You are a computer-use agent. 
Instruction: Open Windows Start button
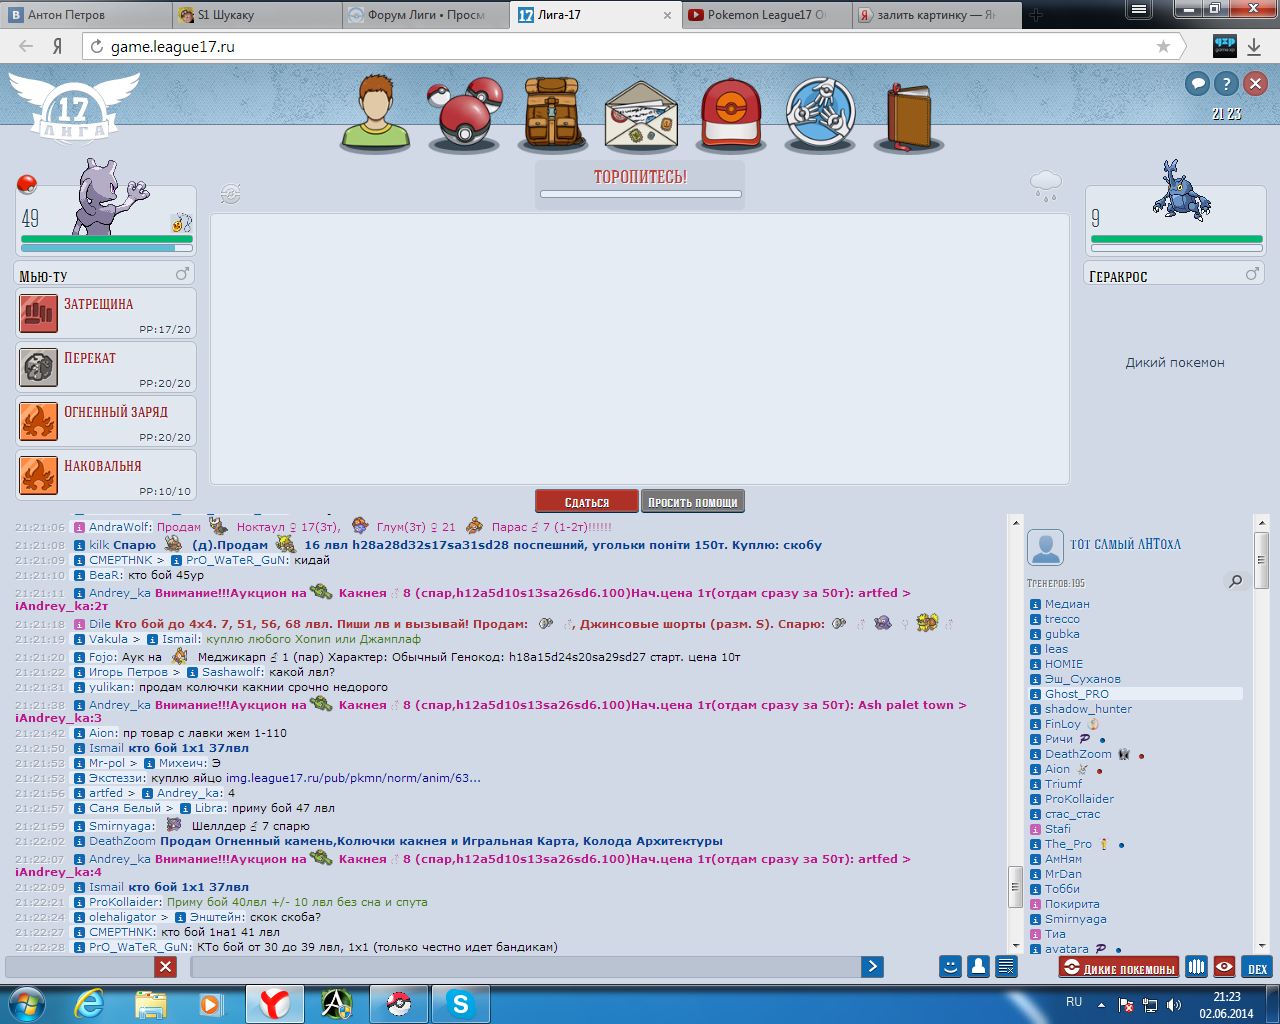pyautogui.click(x=26, y=1003)
